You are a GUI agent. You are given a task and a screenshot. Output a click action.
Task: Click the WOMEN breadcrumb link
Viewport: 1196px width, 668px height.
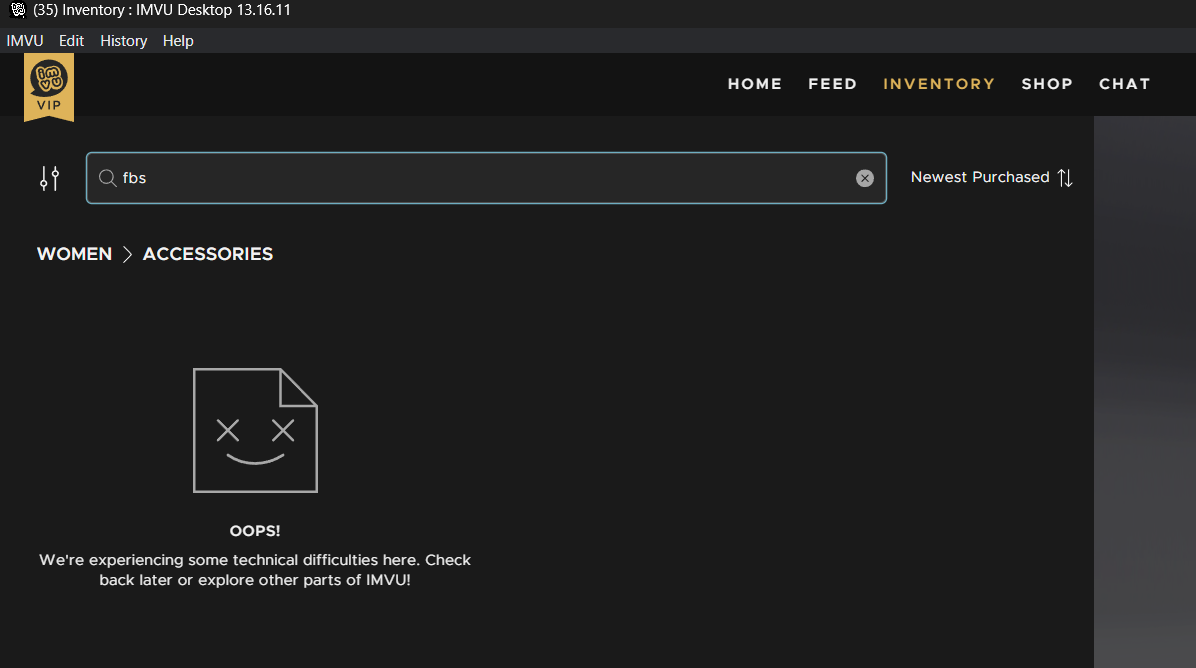74,254
